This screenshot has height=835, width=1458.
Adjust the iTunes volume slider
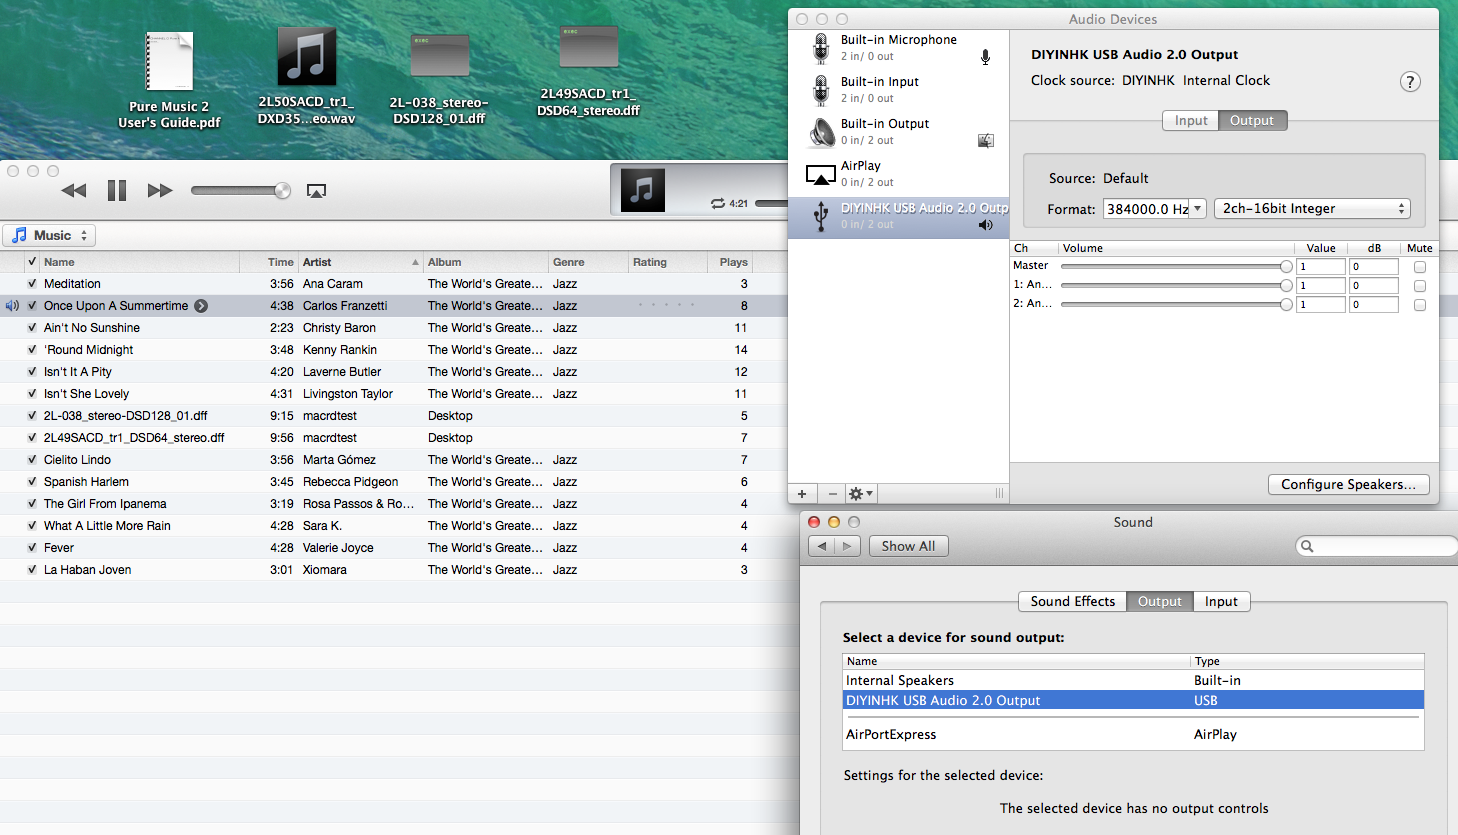pos(241,190)
